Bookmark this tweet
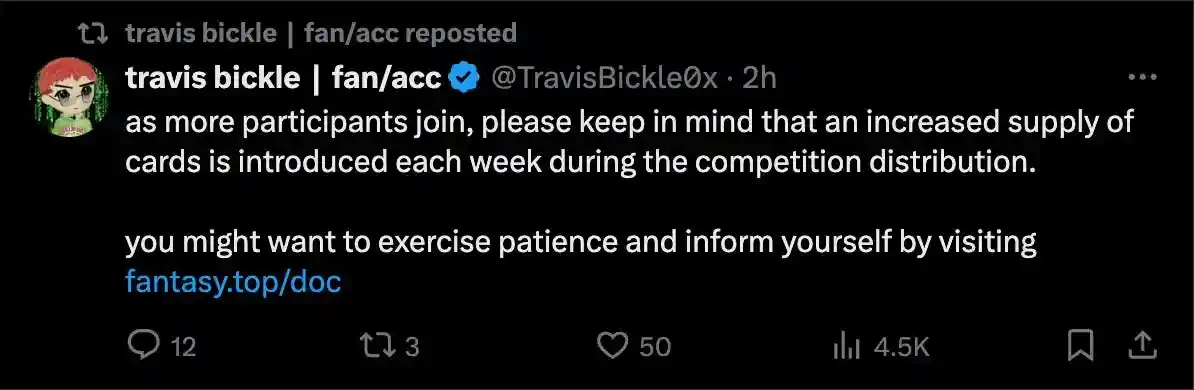1194x390 pixels. pos(1081,347)
